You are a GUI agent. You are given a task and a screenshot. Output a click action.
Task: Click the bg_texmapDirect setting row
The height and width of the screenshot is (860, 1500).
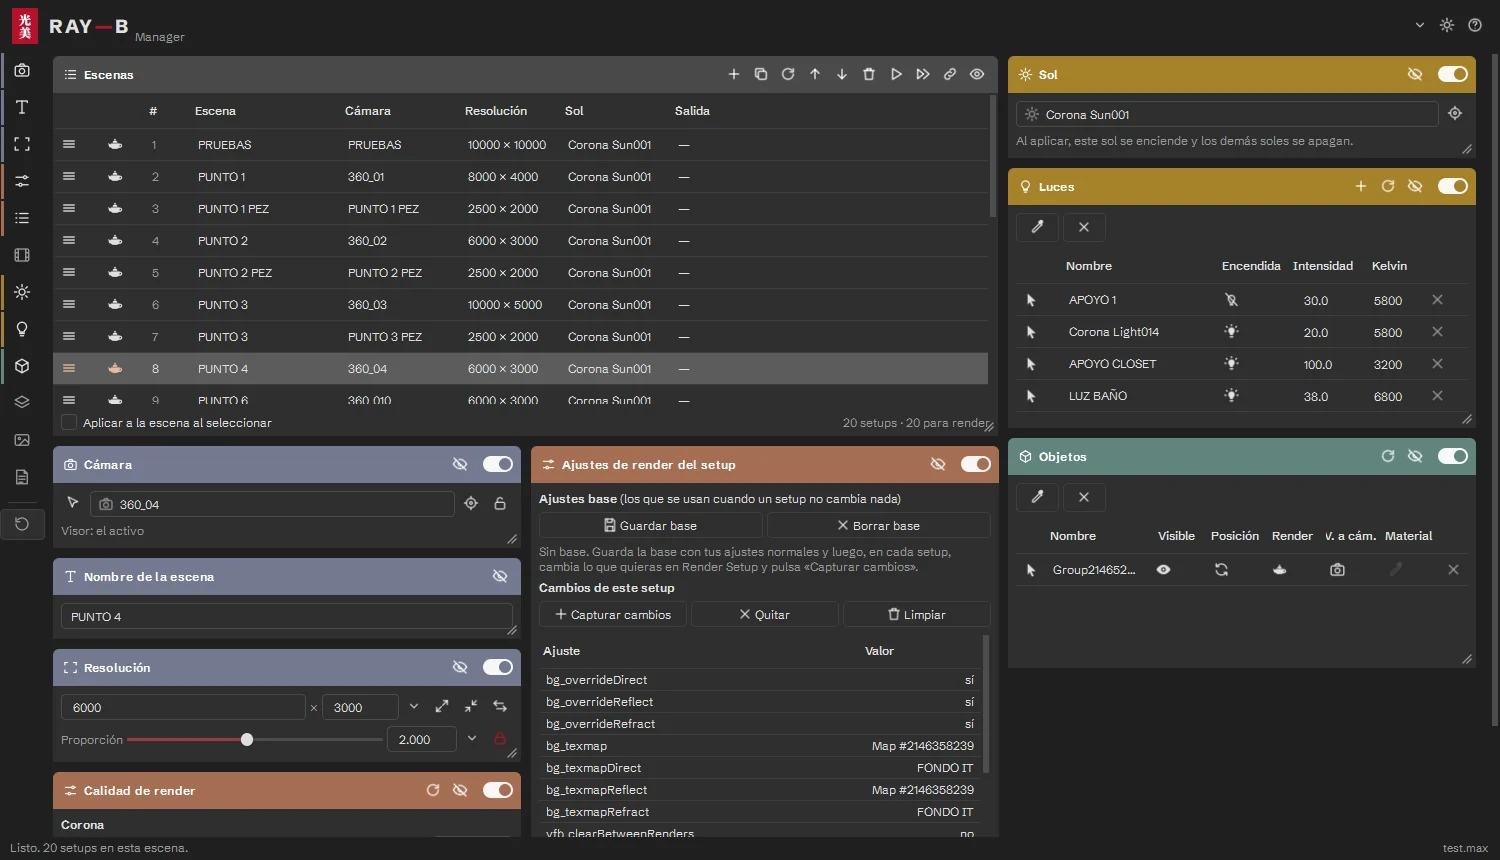(760, 768)
